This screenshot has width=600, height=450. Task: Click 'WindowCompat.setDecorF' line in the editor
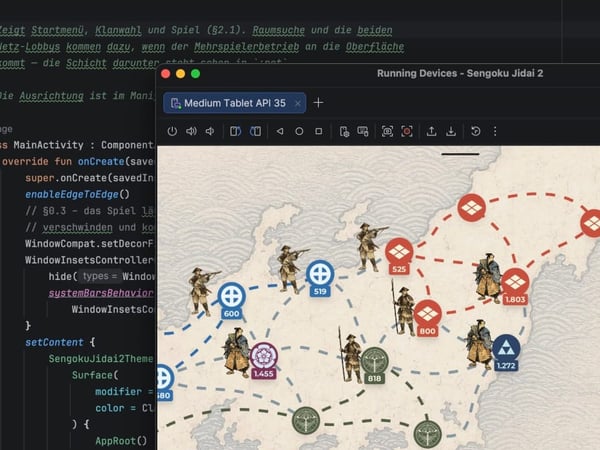click(89, 244)
